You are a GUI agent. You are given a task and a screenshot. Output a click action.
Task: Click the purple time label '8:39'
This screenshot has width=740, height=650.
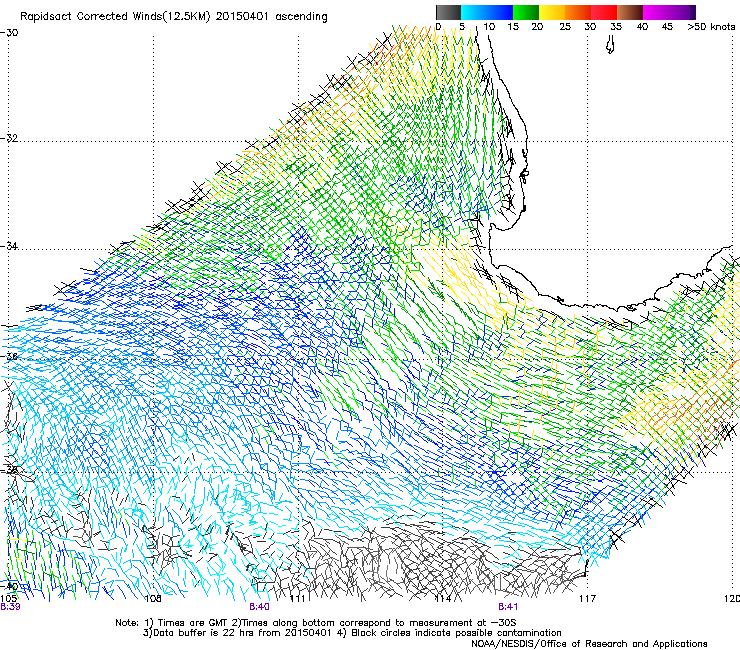(10, 607)
